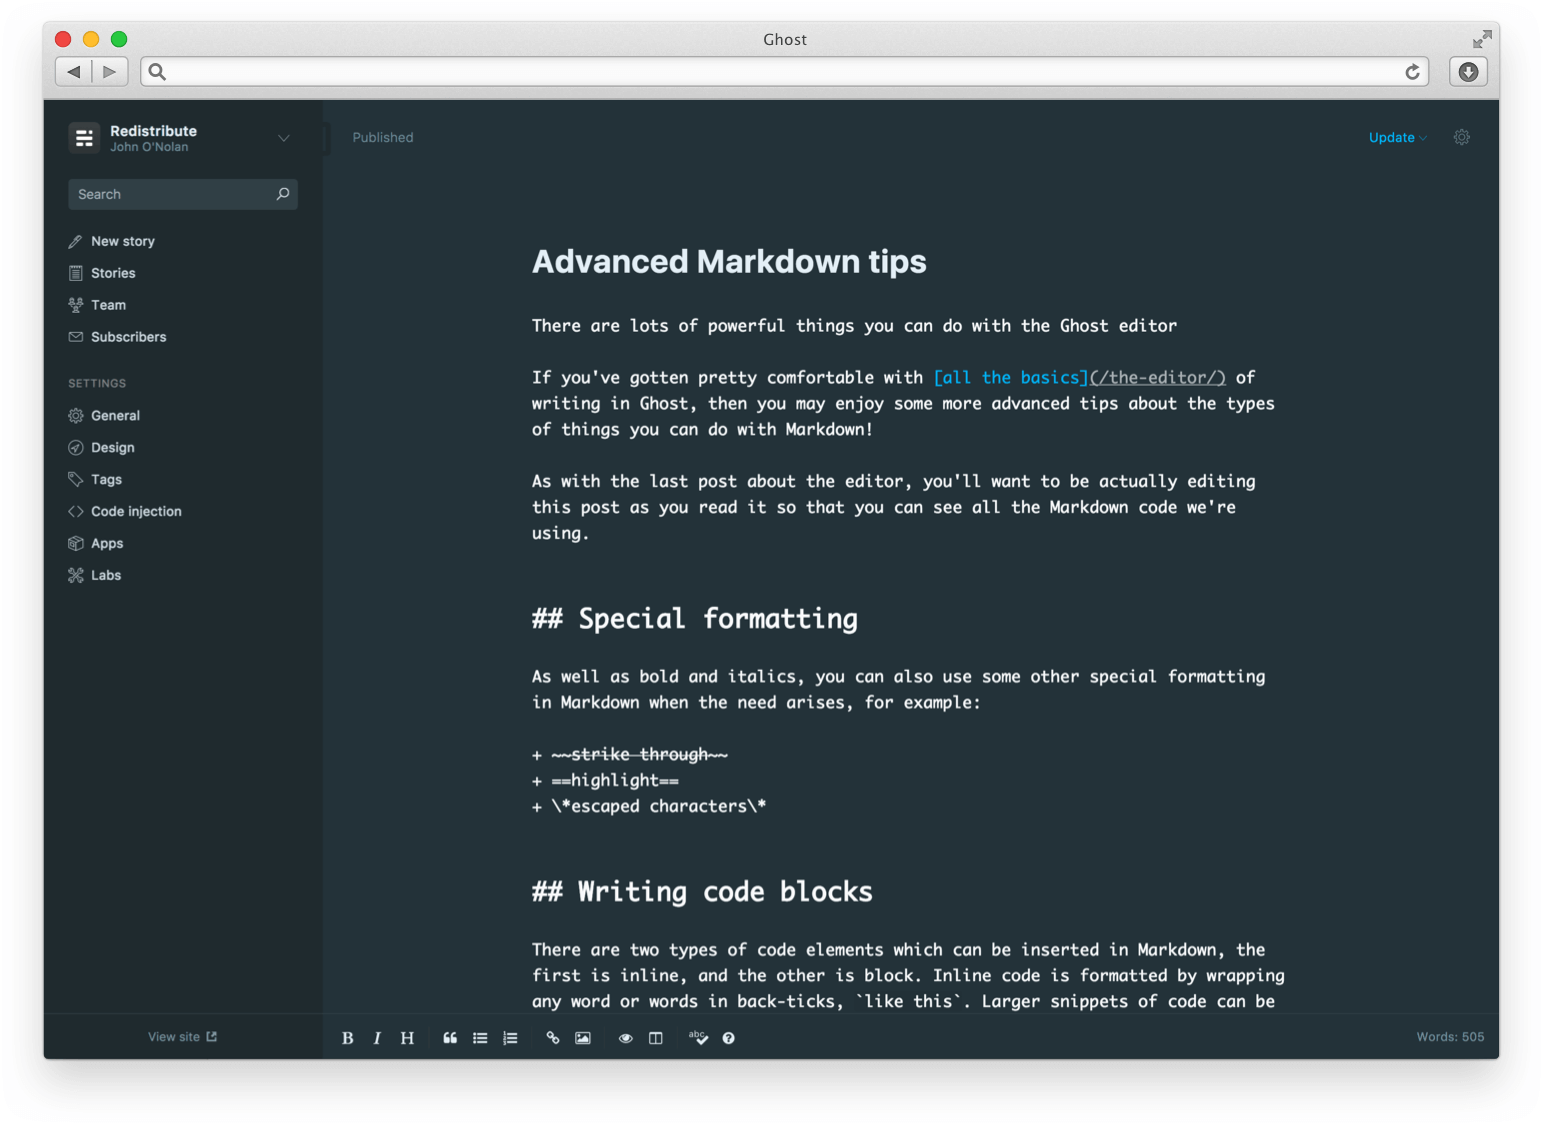Insert a link using the chain icon

click(x=553, y=1038)
